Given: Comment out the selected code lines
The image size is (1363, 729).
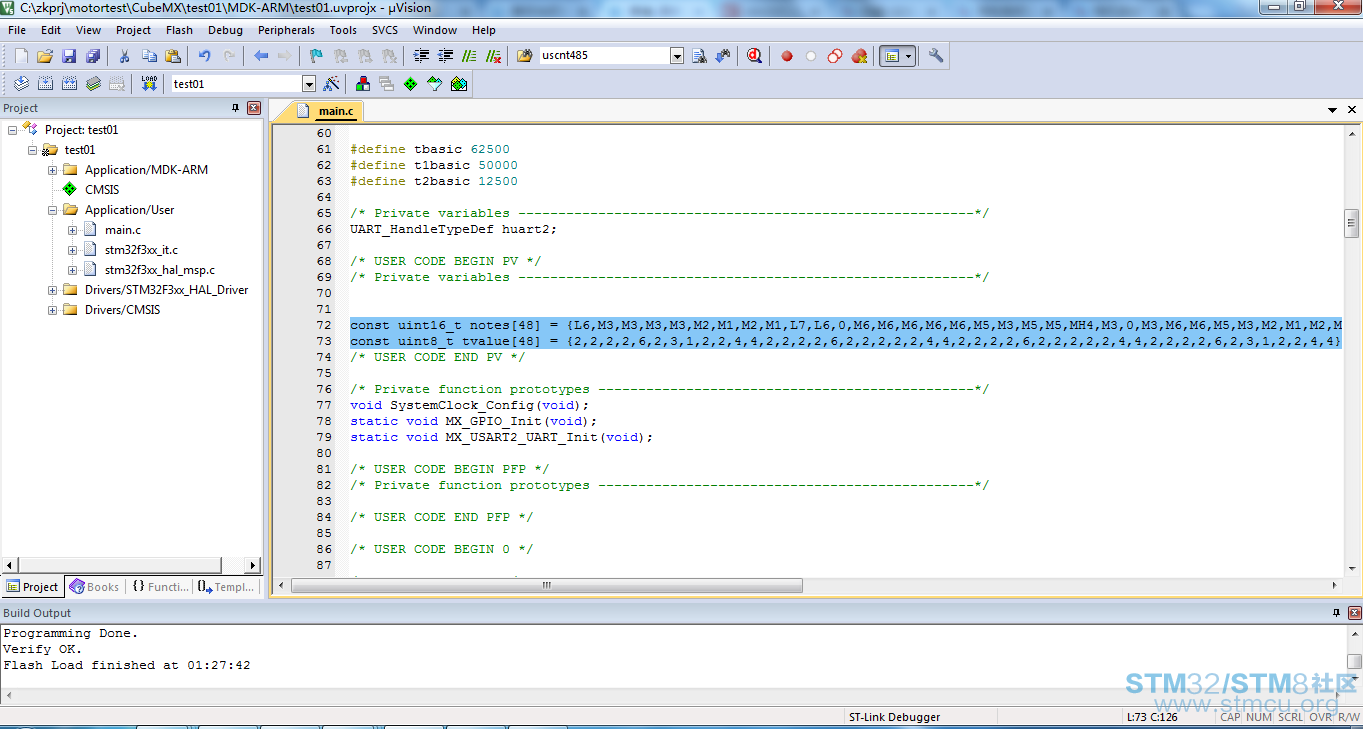Looking at the screenshot, I should pyautogui.click(x=469, y=56).
